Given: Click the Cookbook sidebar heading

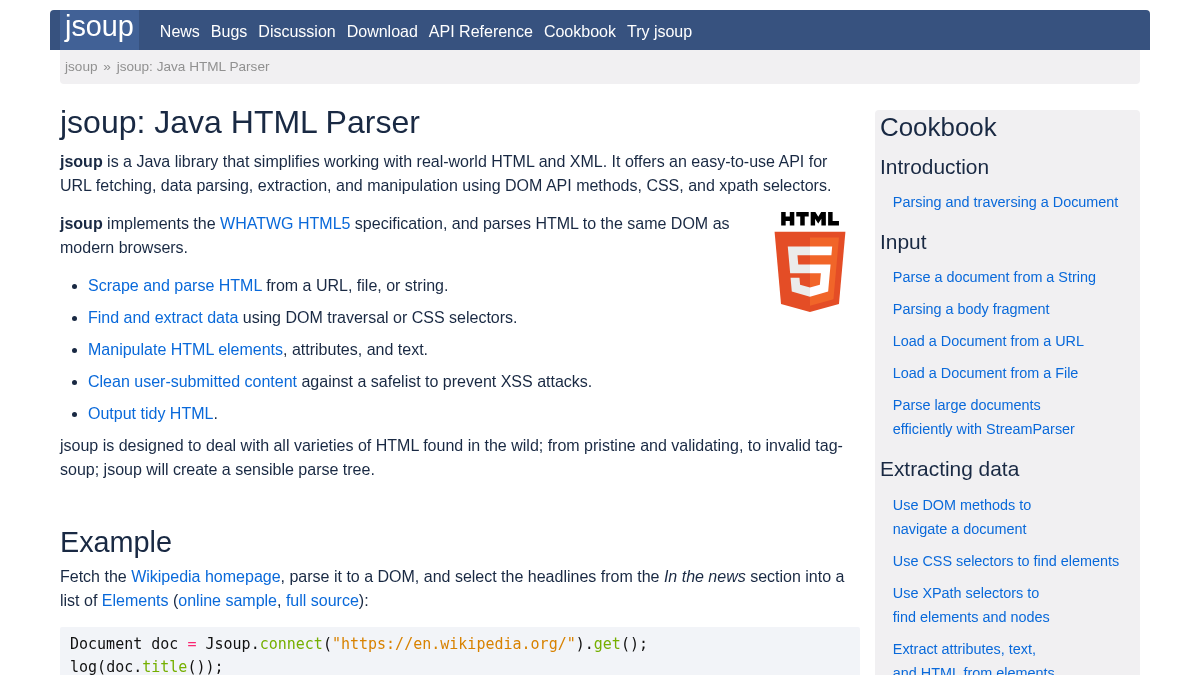Looking at the screenshot, I should coord(938,127).
